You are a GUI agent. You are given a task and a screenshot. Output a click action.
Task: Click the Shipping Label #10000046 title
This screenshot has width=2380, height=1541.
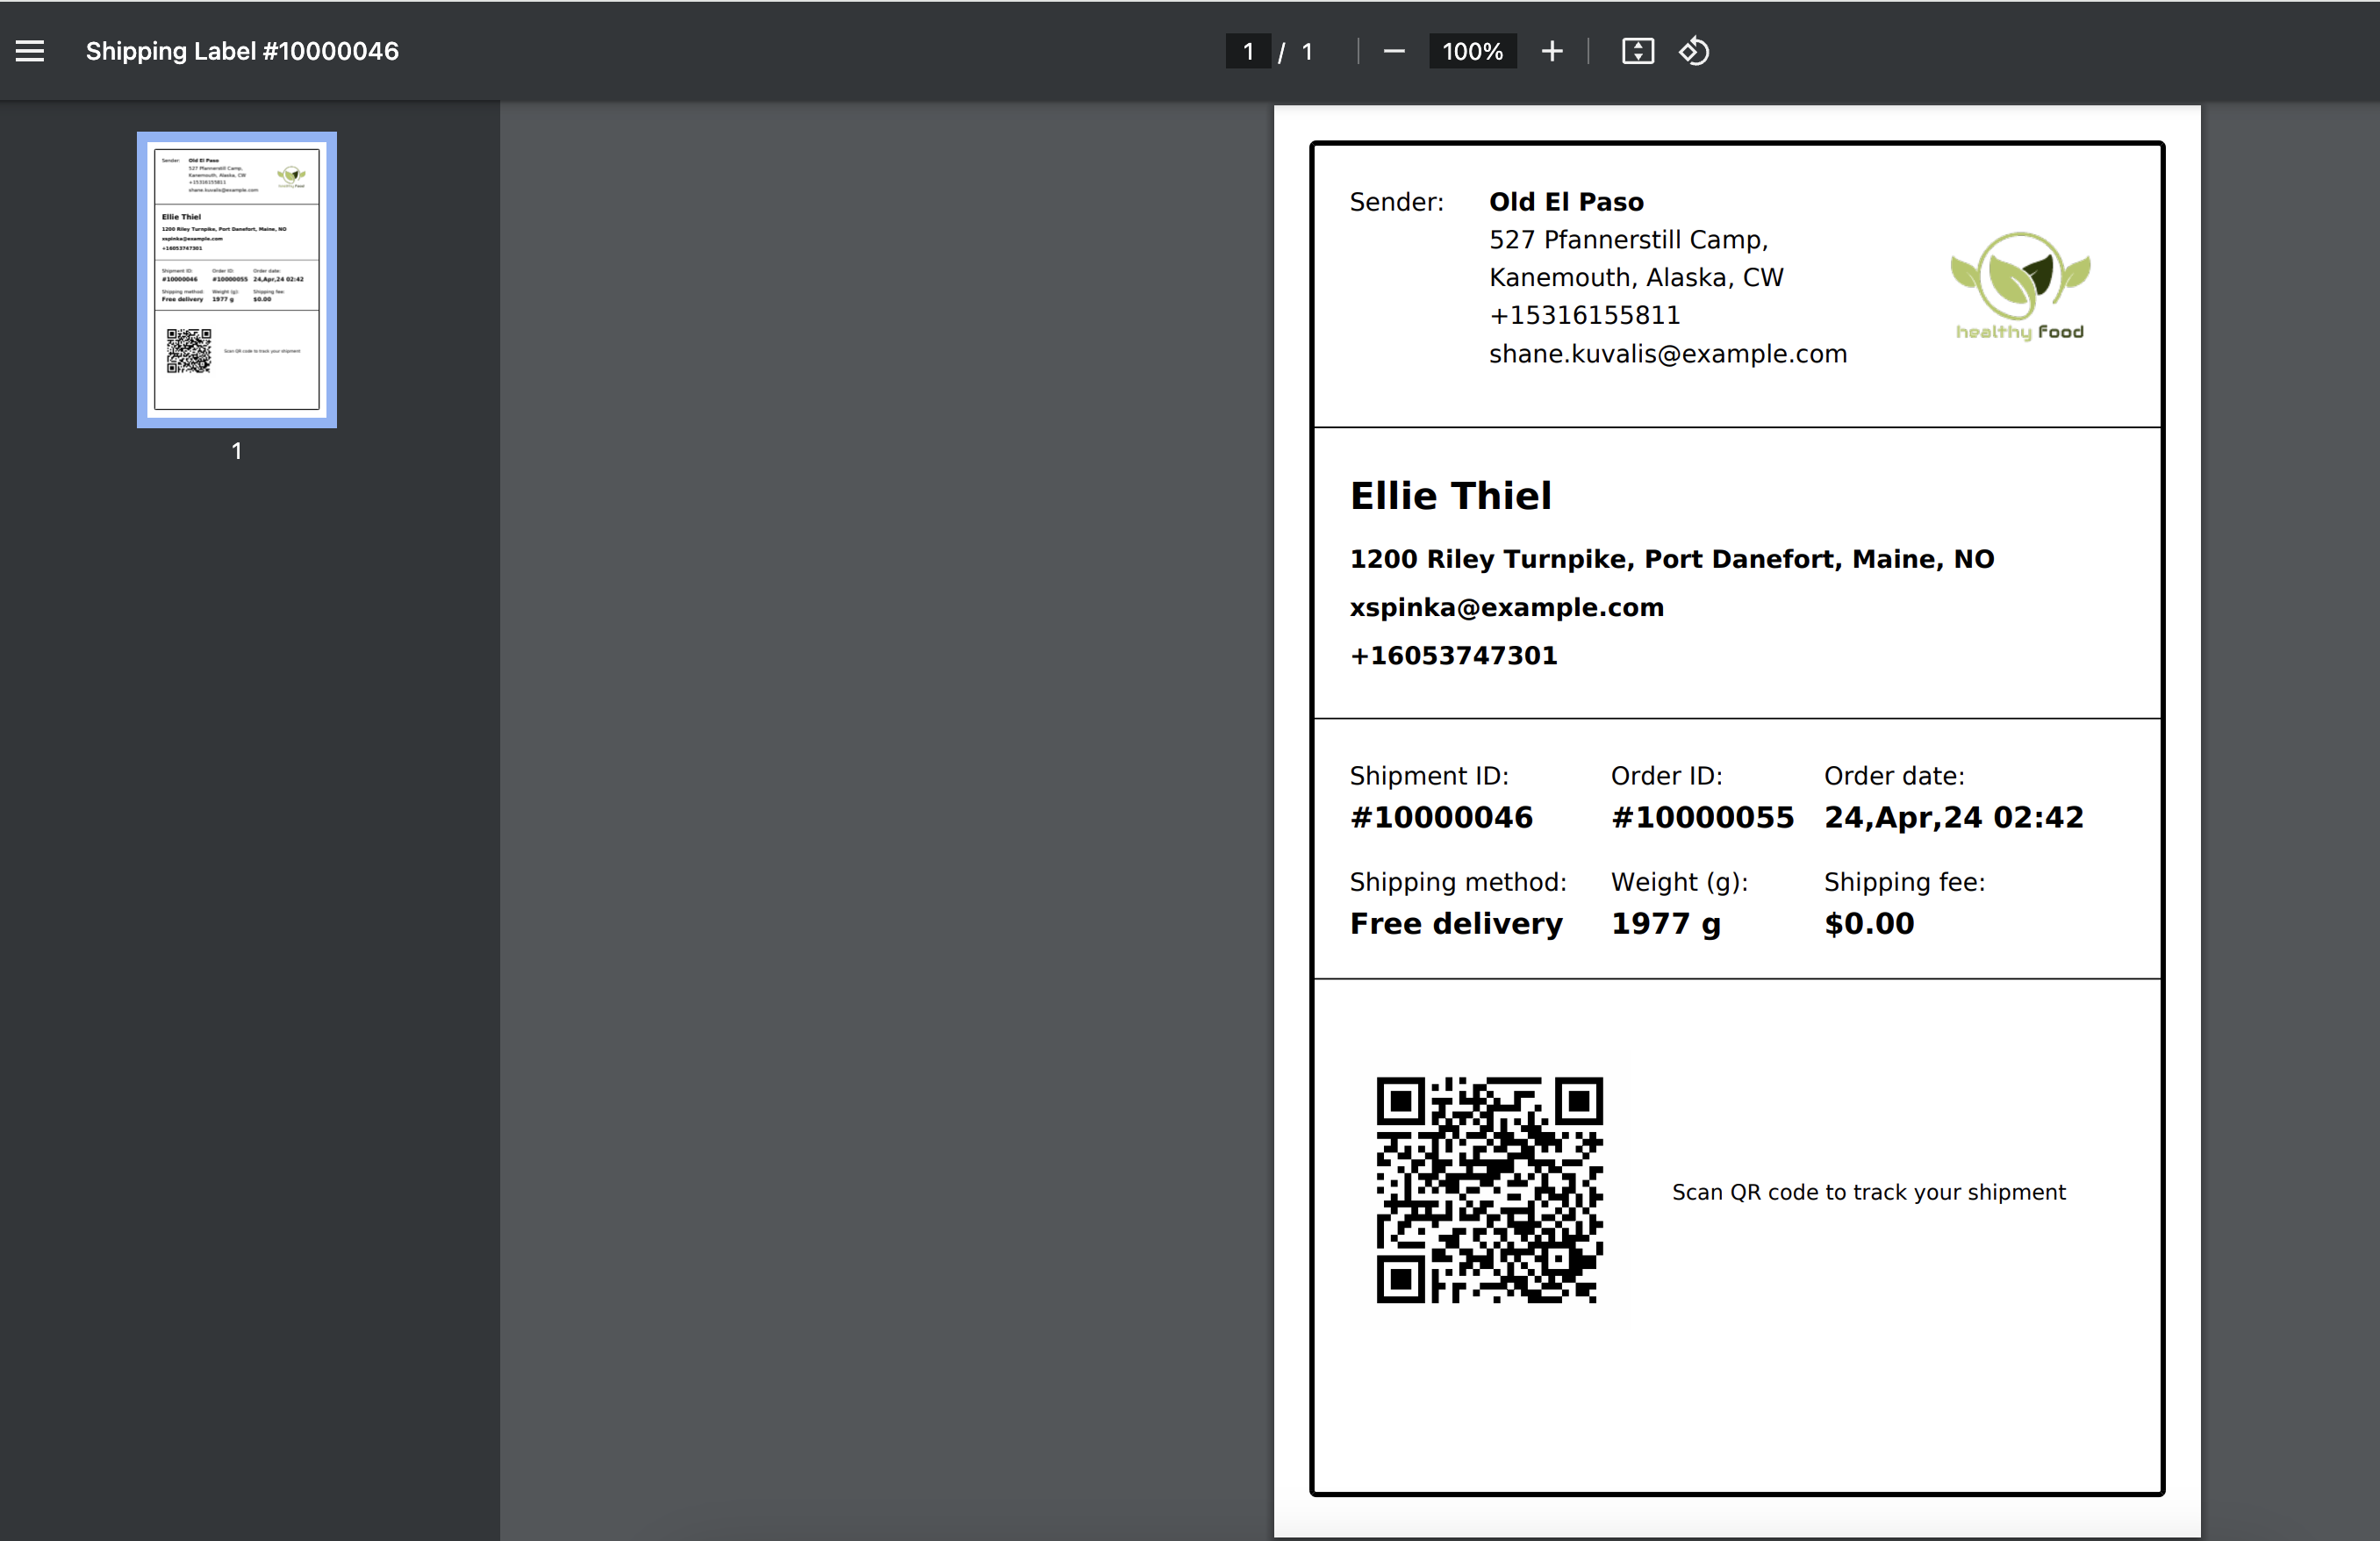(242, 51)
